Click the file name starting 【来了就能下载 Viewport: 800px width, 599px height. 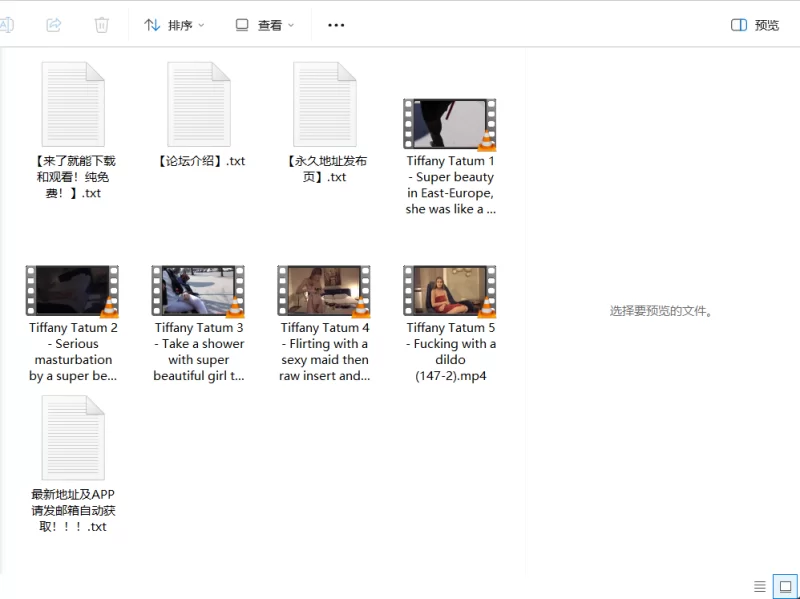[73, 177]
